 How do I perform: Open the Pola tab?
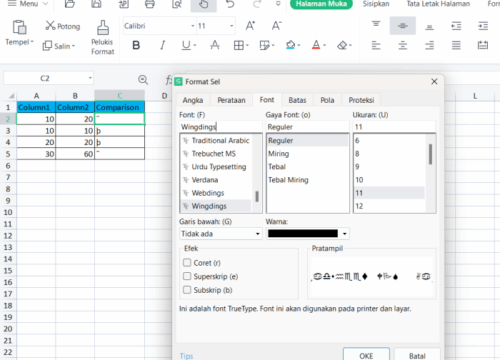tap(327, 100)
